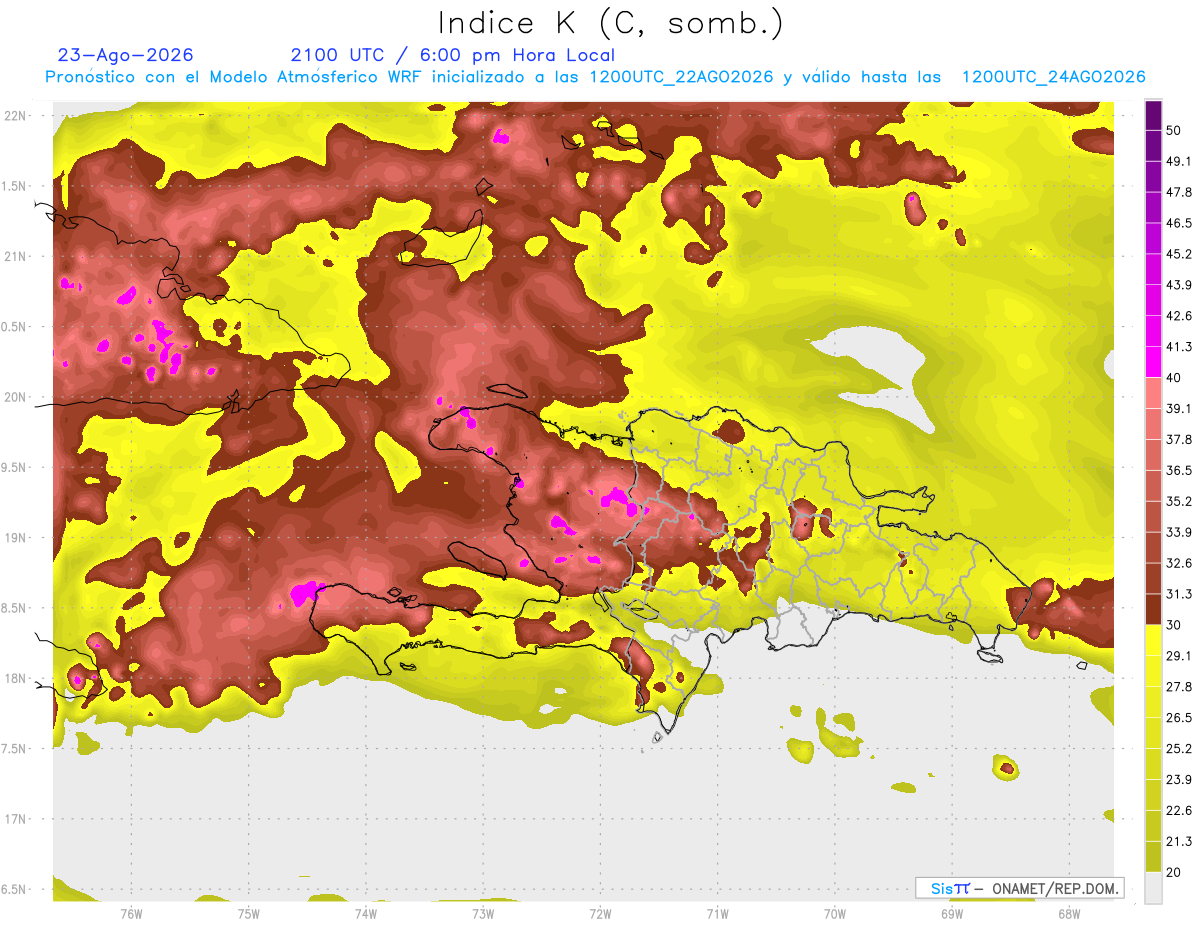
Task: Select colorbar value "47.8"
Action: (x=1178, y=192)
